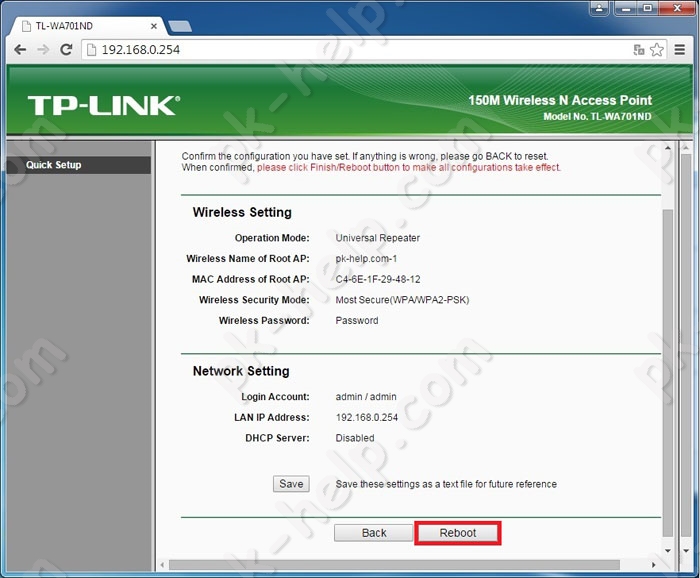Viewport: 700px width, 578px height.
Task: Click horizontal scrollbar left arrow
Action: [x=162, y=565]
